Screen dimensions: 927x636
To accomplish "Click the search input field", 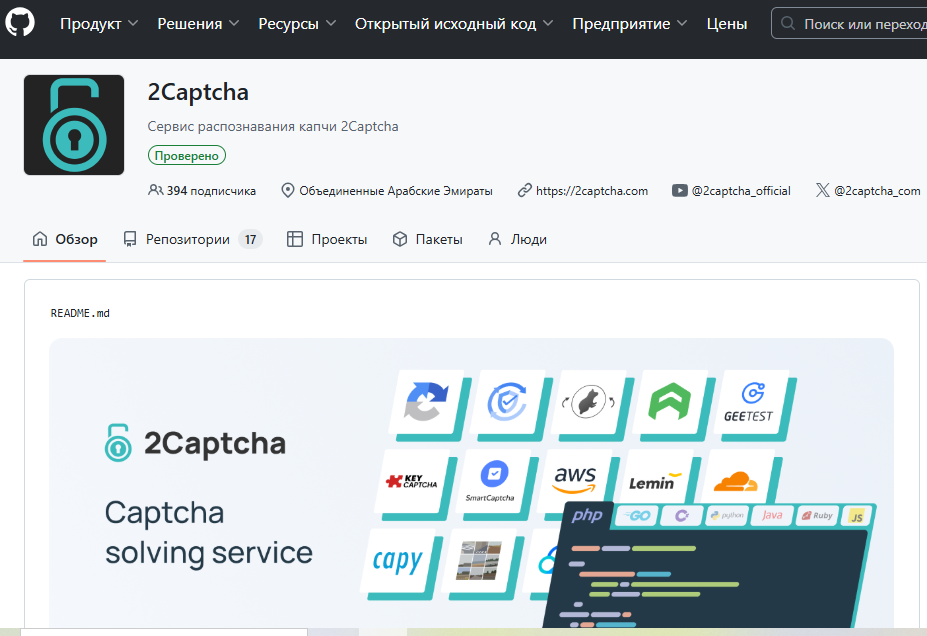I will coord(850,23).
